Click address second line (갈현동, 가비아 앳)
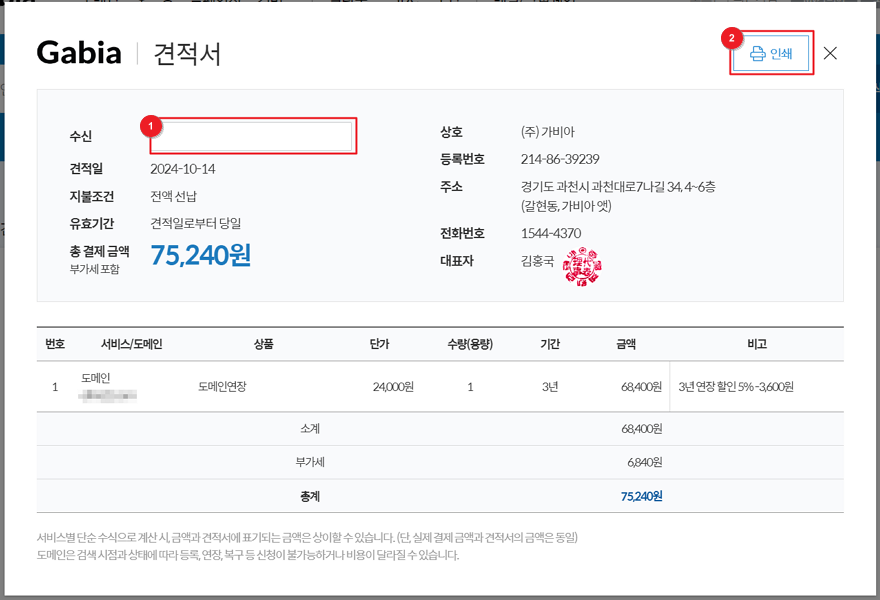This screenshot has height=600, width=880. 566,206
